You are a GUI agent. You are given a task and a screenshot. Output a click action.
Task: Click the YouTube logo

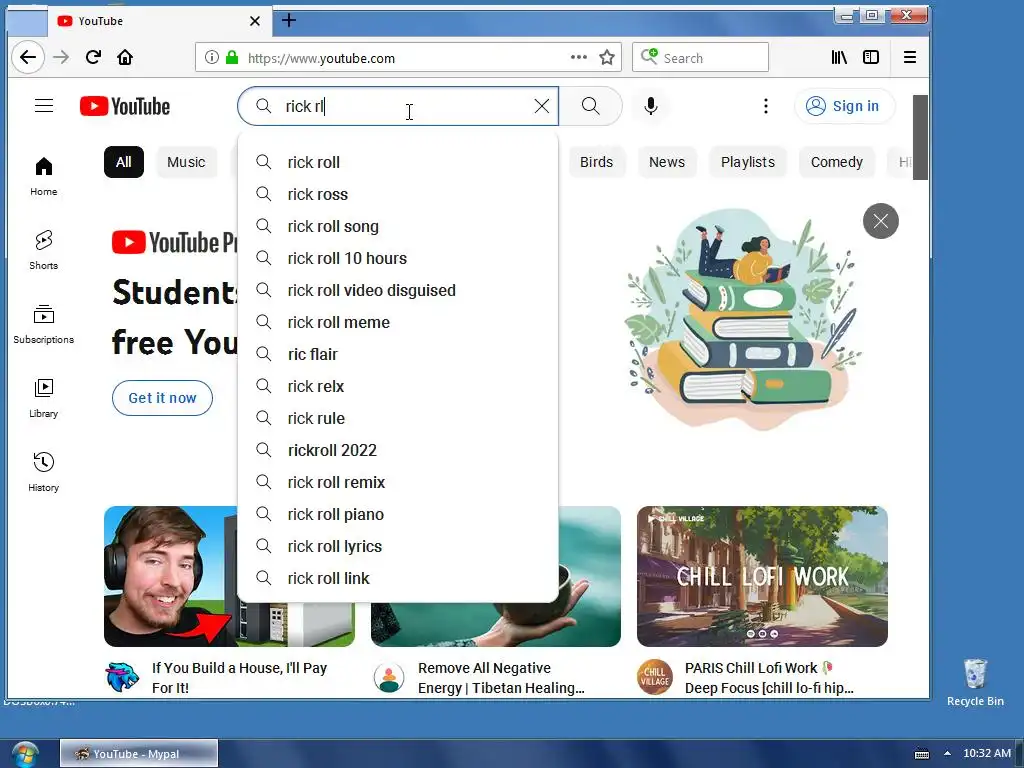(125, 106)
